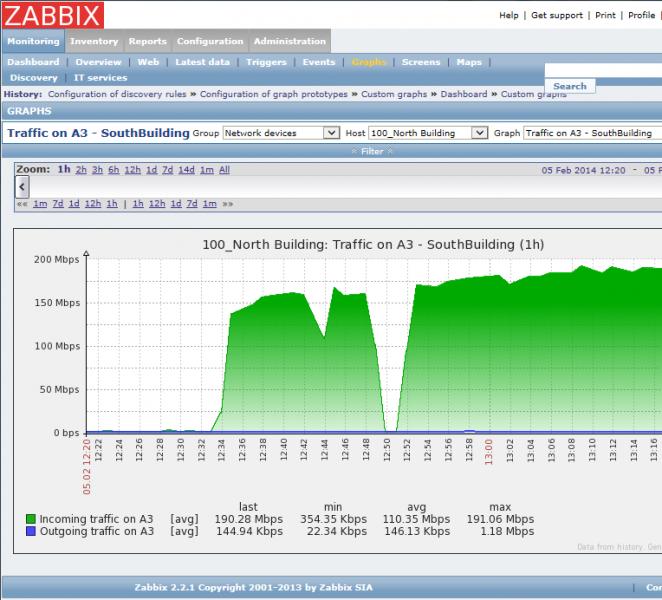
Task: Set zoom to 12h
Action: coord(132,170)
